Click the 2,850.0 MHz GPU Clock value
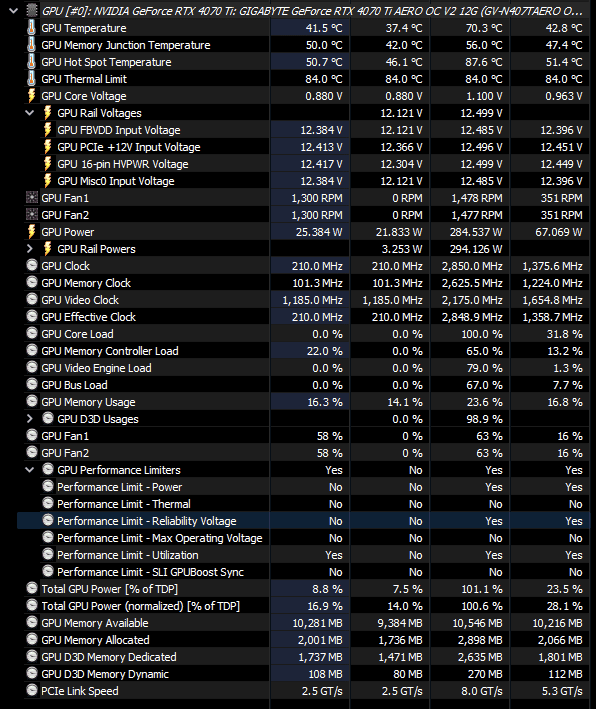Viewport: 596px width, 709px height. (472, 266)
